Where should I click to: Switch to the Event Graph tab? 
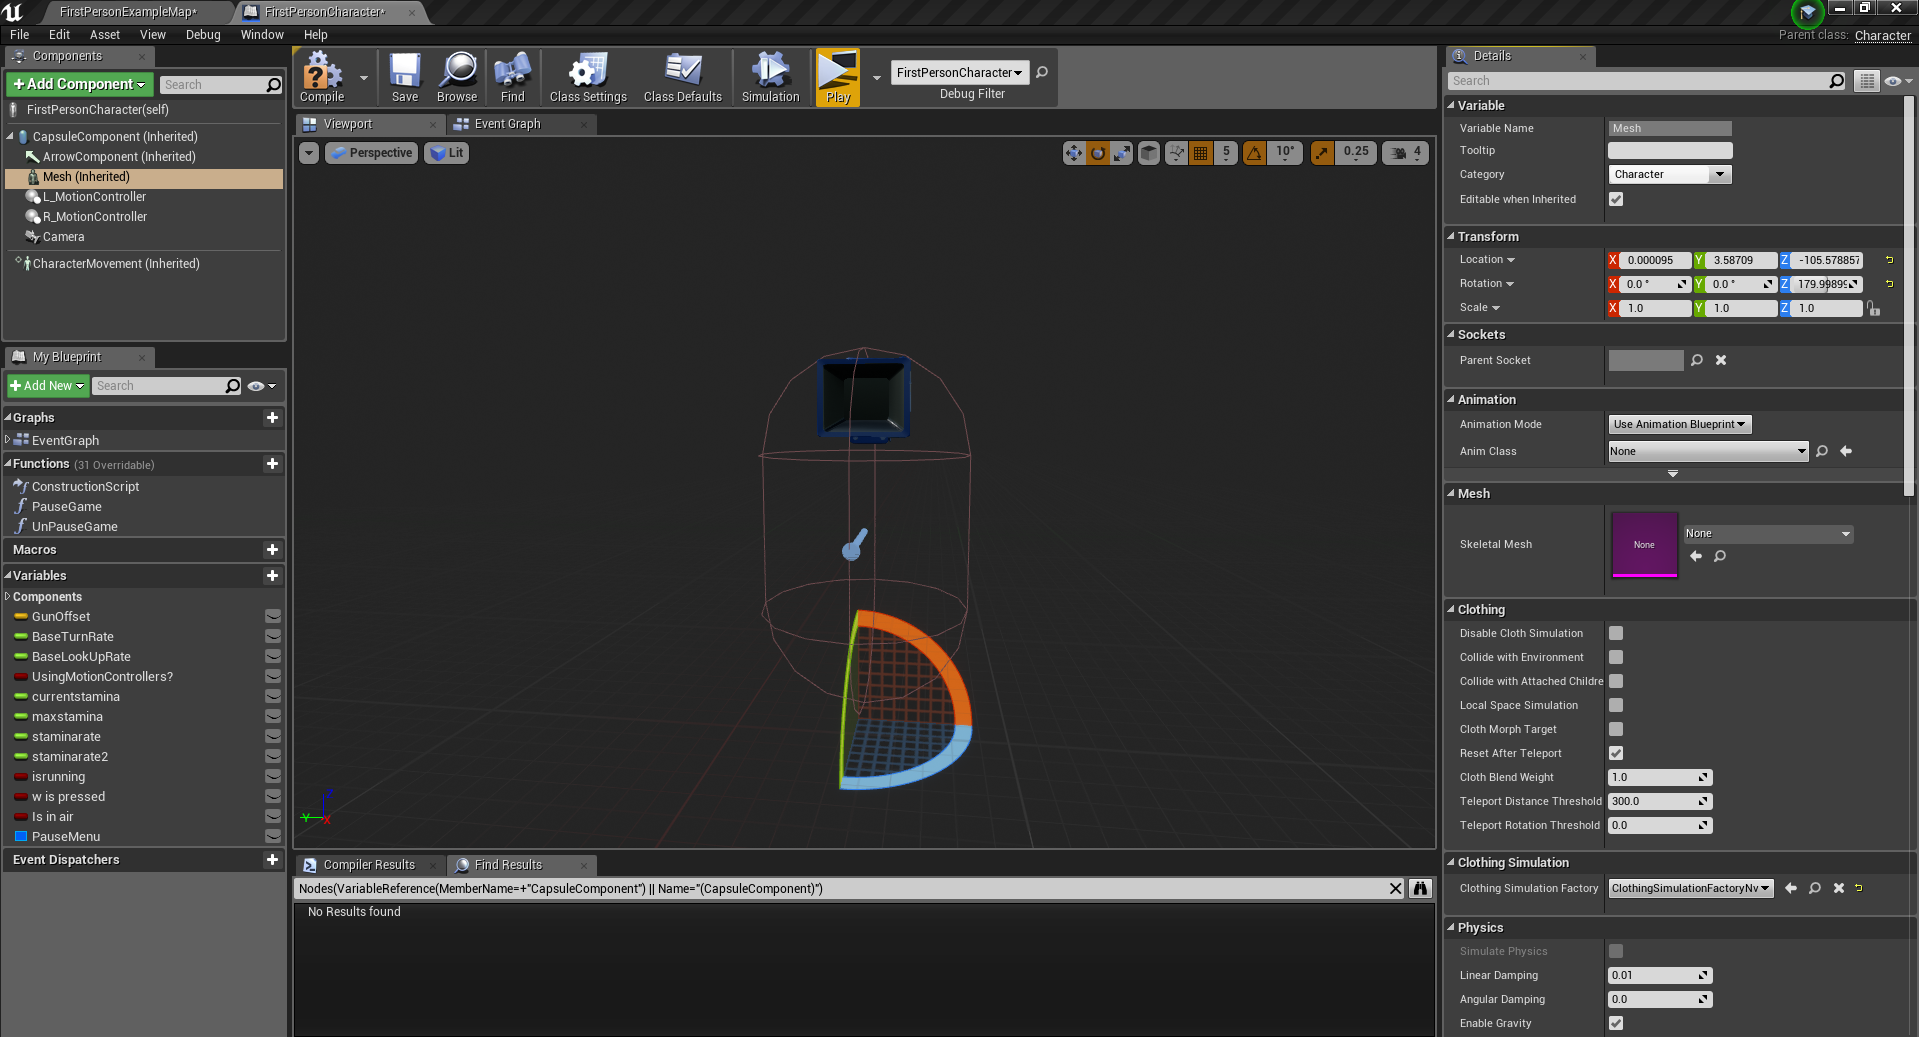[x=507, y=124]
